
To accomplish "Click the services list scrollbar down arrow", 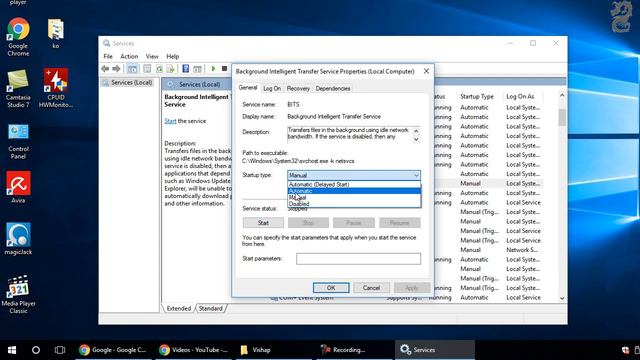I will tap(562, 298).
